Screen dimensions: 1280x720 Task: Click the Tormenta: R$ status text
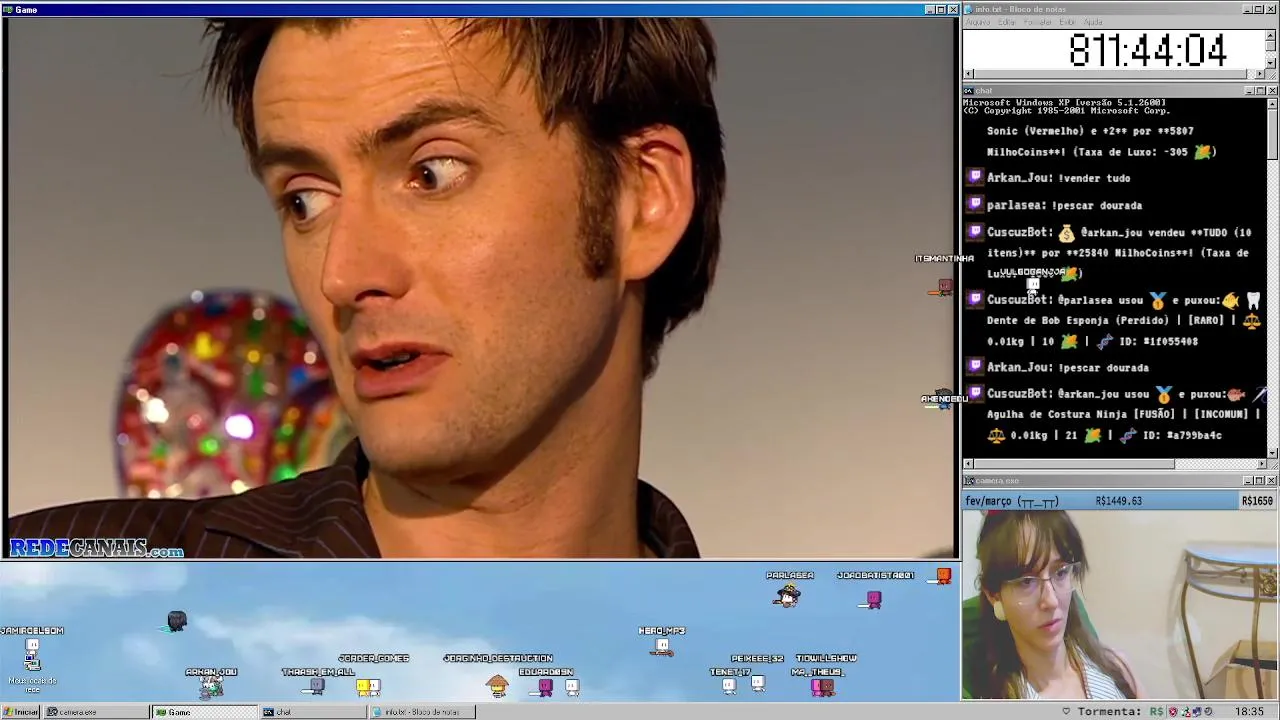(x=1120, y=712)
